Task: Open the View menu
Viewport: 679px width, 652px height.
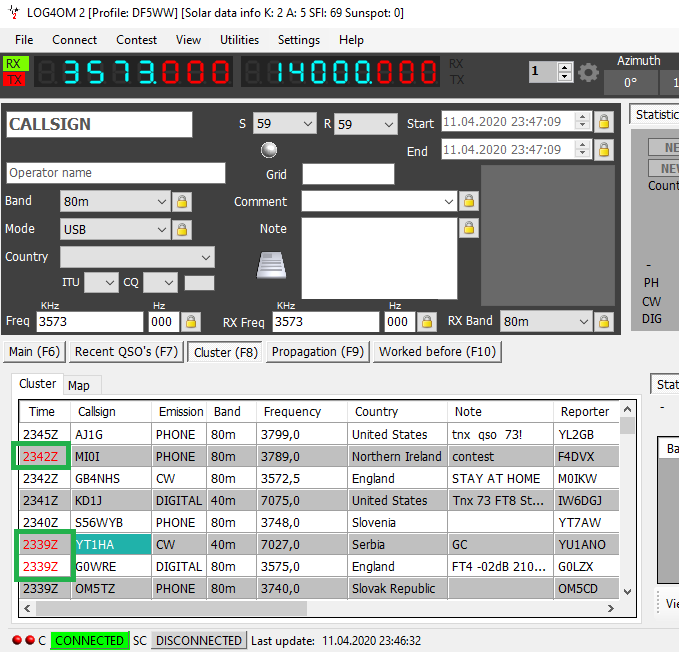Action: [188, 40]
